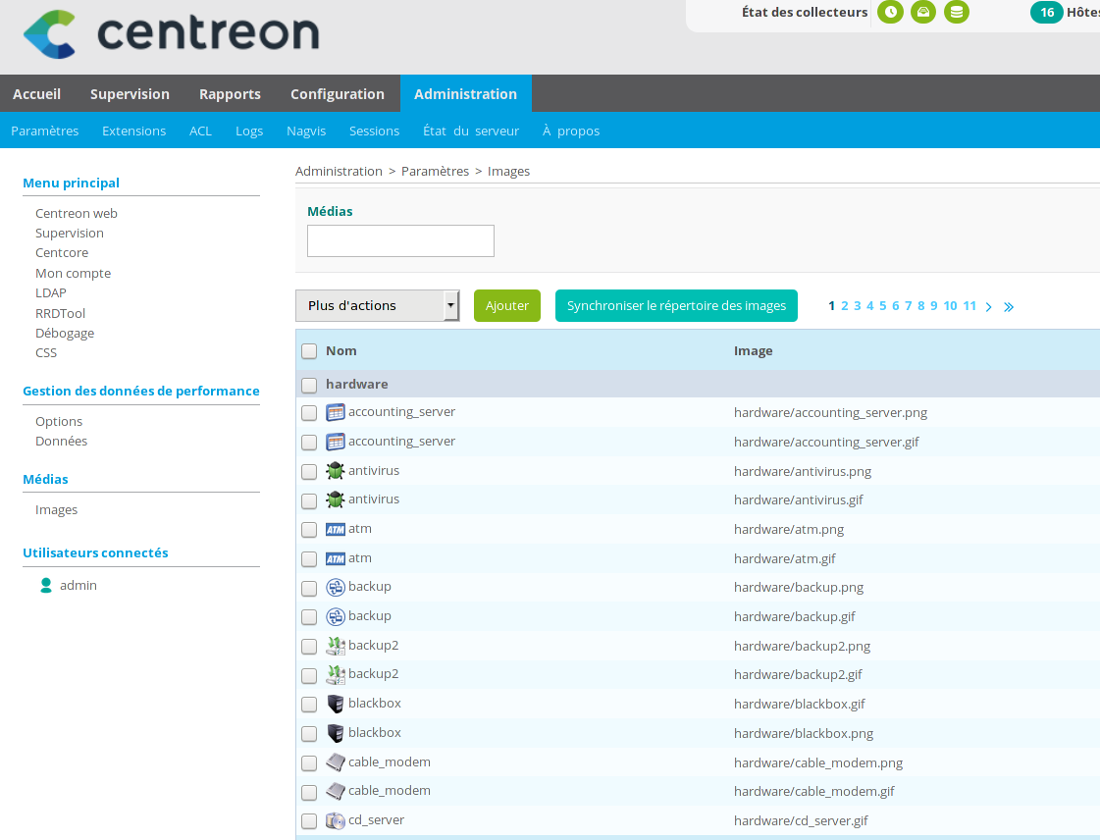Screen dimensions: 1100x840
Task: Click the last page double-chevron
Action: pyautogui.click(x=1009, y=306)
